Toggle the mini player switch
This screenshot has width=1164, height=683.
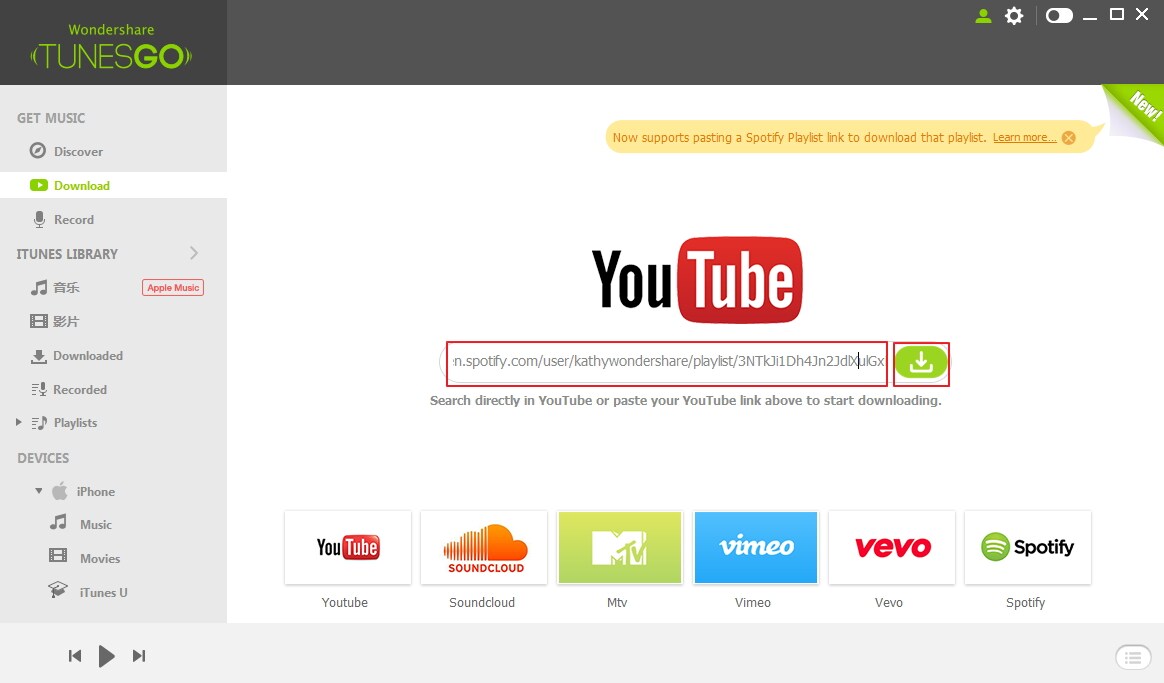[1059, 16]
